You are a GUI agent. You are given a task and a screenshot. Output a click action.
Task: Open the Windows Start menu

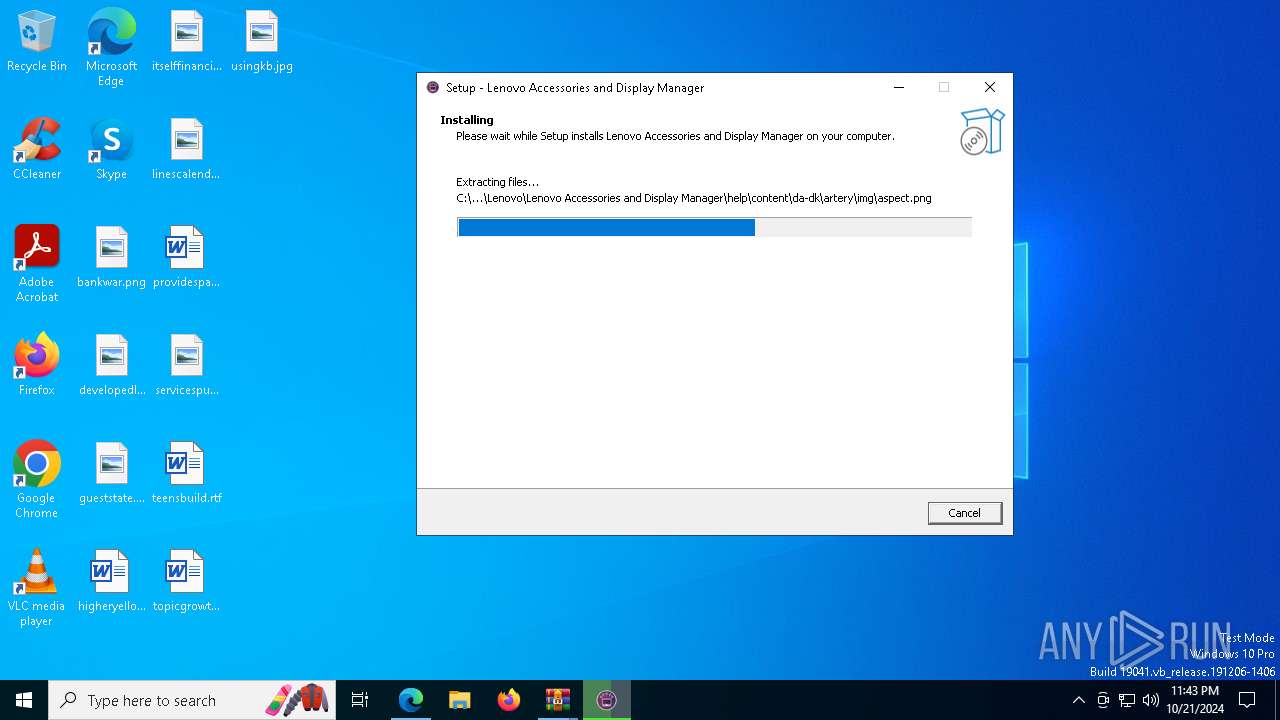[24, 700]
